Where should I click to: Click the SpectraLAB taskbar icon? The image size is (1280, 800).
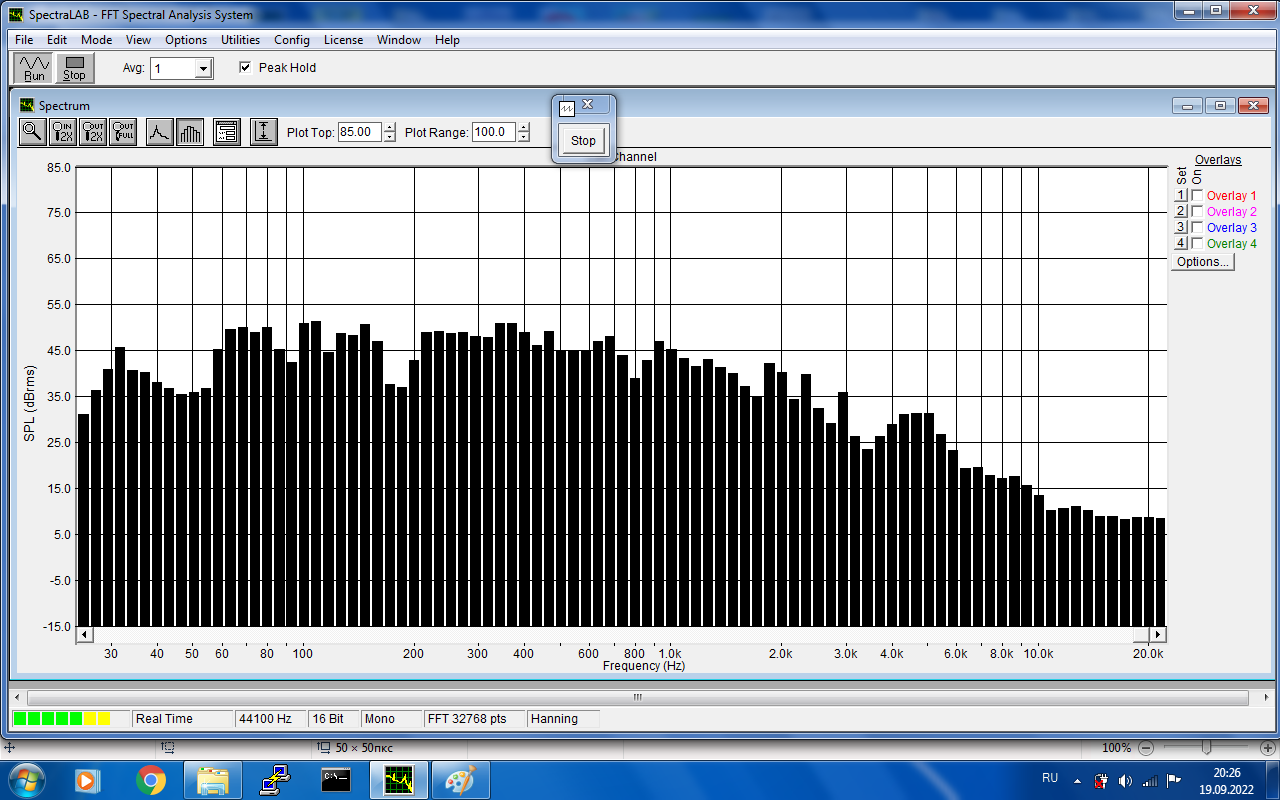(398, 779)
